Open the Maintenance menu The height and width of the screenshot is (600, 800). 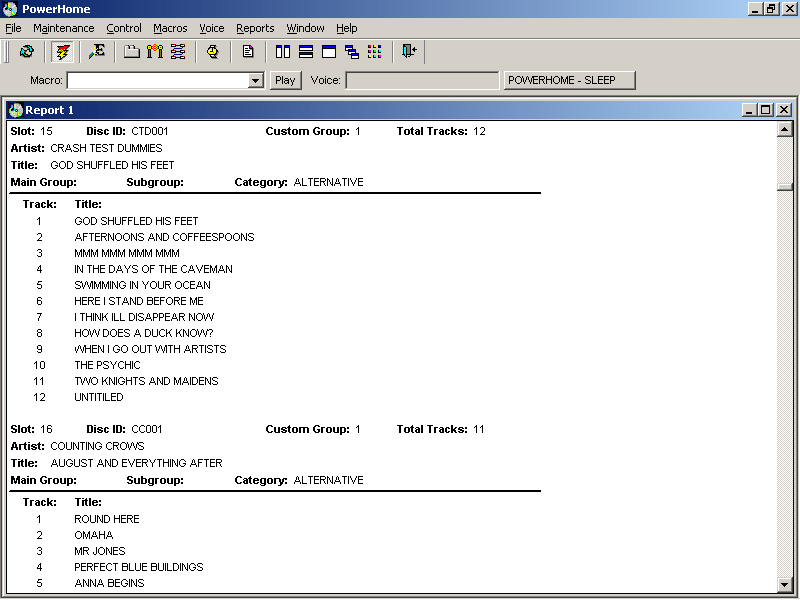tap(64, 28)
